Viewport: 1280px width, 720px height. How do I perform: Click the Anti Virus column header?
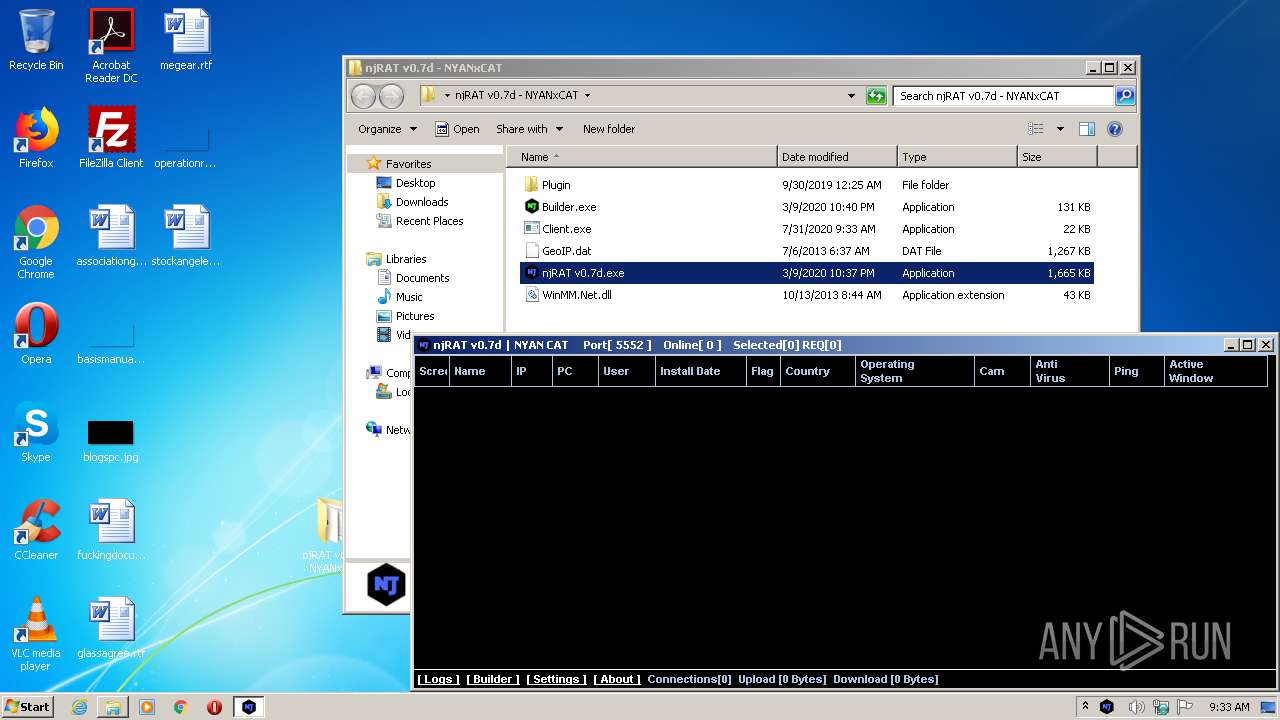pos(1070,371)
